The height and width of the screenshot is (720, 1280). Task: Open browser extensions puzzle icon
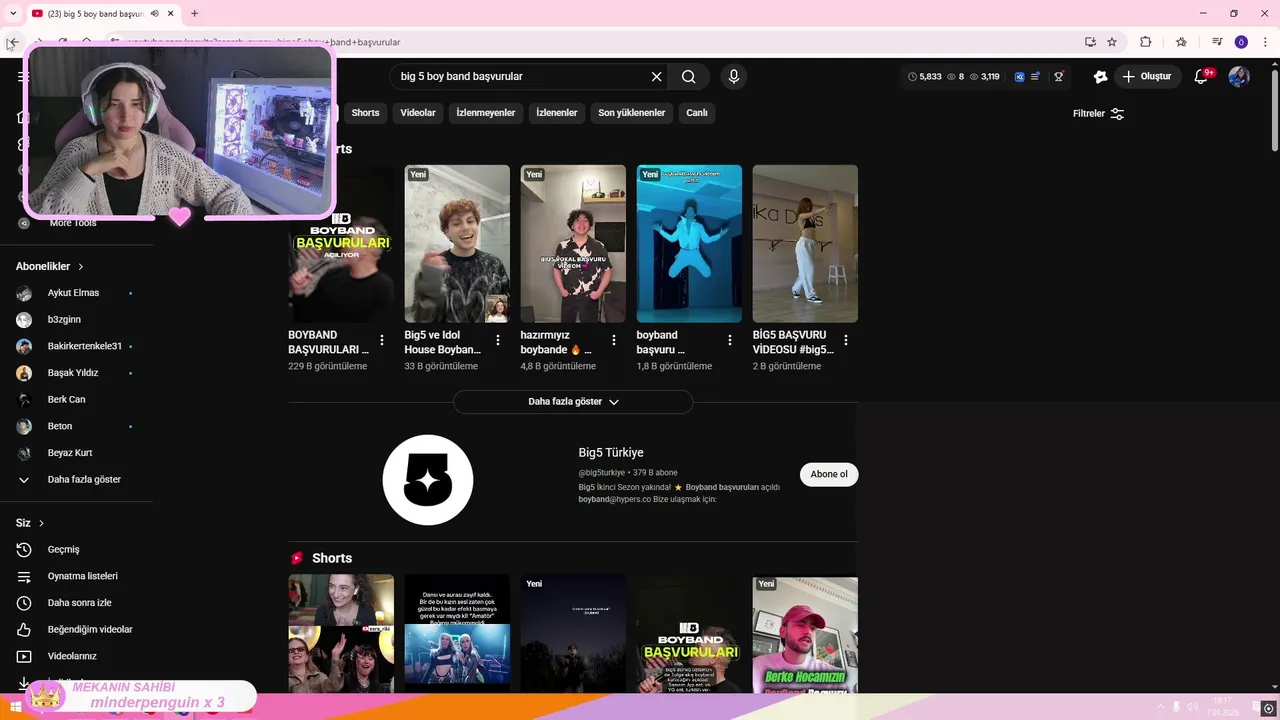point(1146,42)
